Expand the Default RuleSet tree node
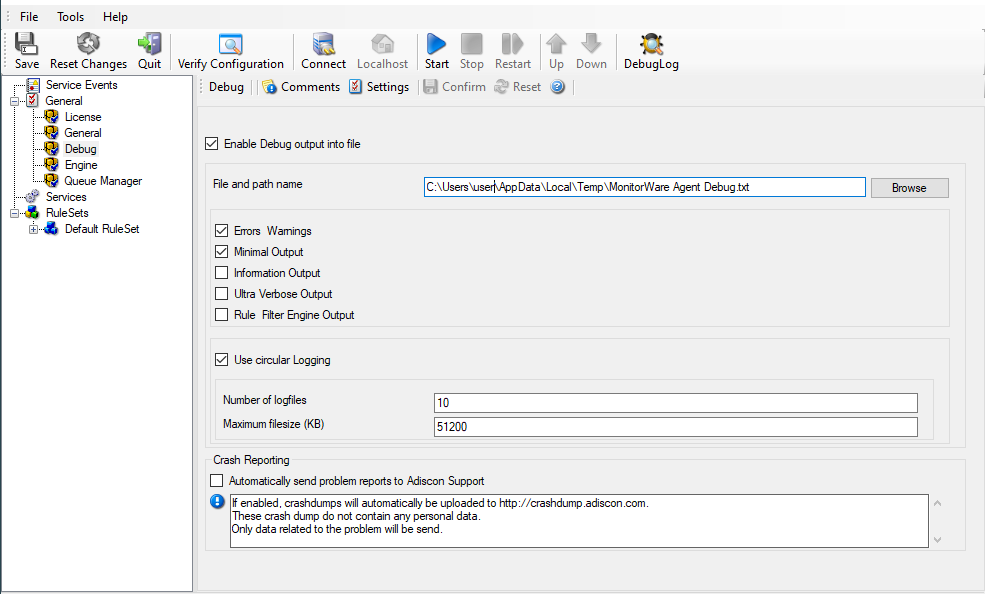The width and height of the screenshot is (985, 594). pyautogui.click(x=34, y=229)
